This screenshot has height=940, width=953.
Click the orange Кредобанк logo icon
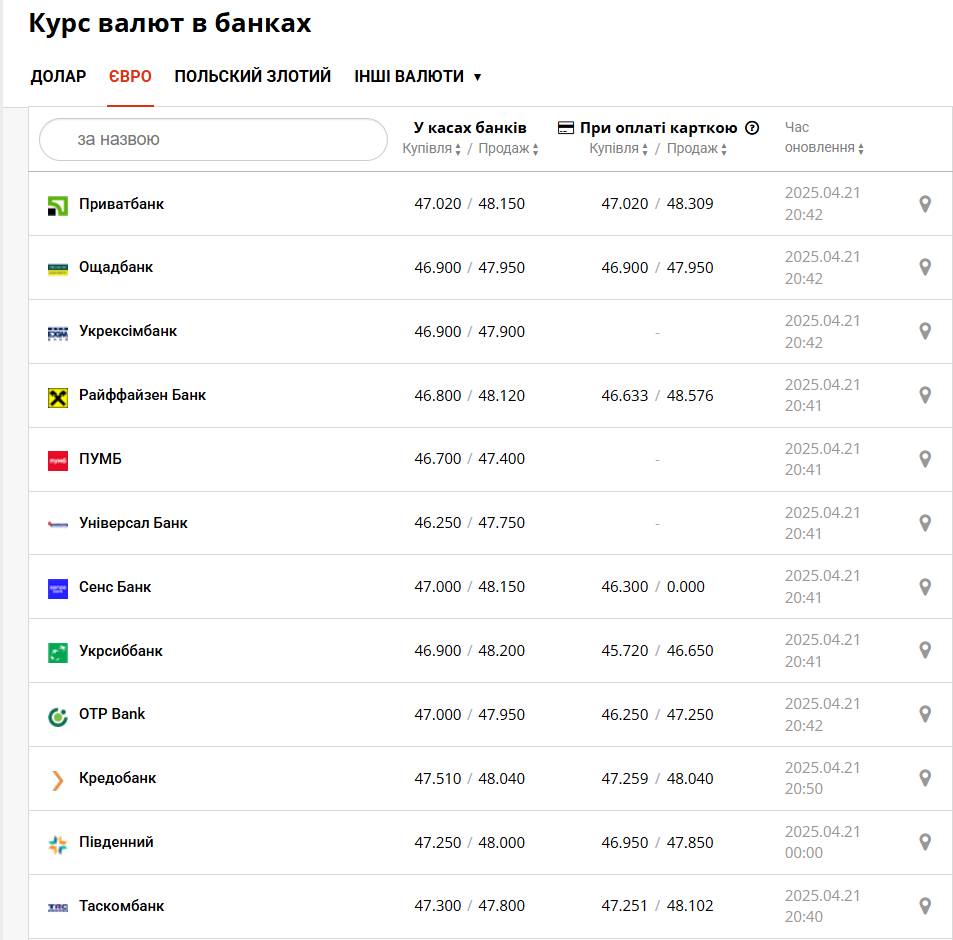click(x=58, y=780)
